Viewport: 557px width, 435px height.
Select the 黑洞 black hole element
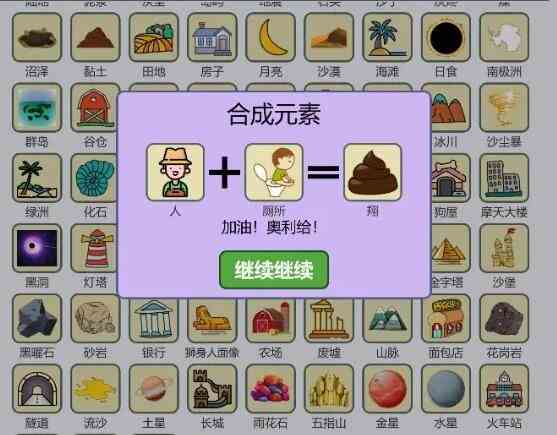click(37, 248)
